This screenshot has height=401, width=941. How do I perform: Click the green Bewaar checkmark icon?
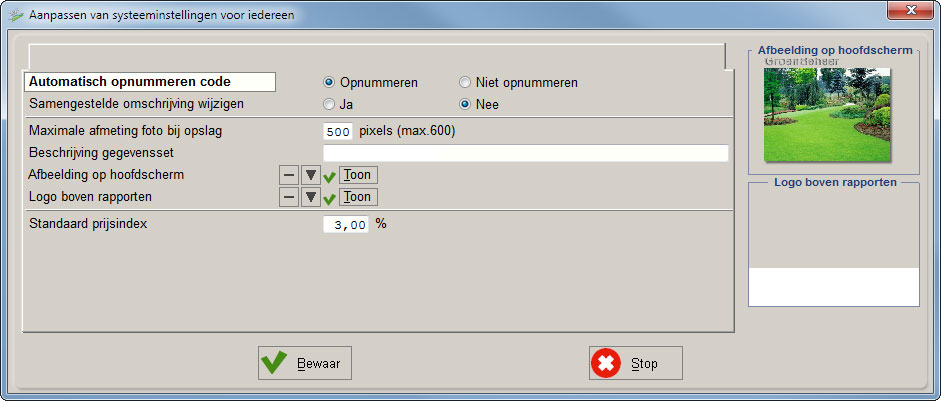274,363
